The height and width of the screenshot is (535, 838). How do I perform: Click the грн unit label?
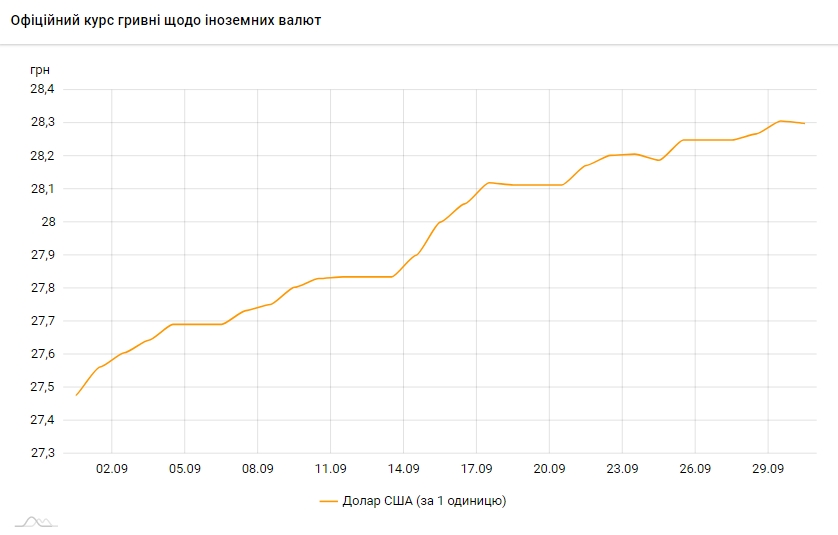tap(40, 69)
